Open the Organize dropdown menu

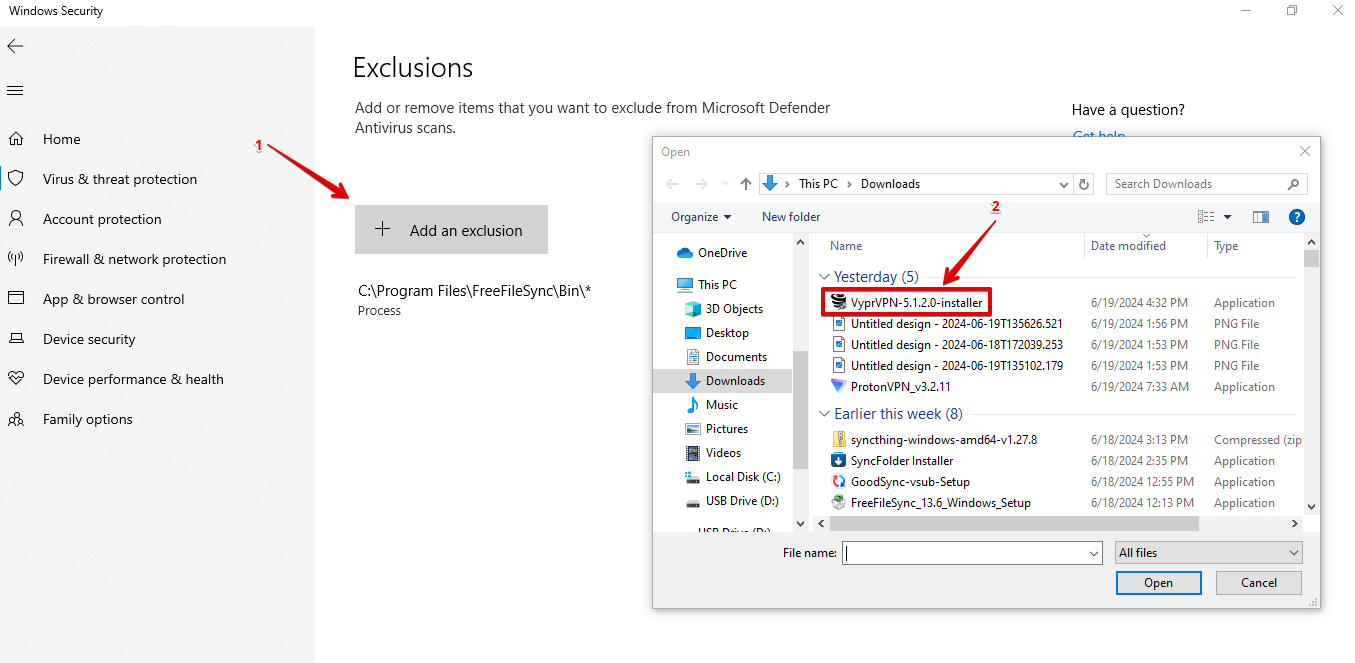(701, 217)
